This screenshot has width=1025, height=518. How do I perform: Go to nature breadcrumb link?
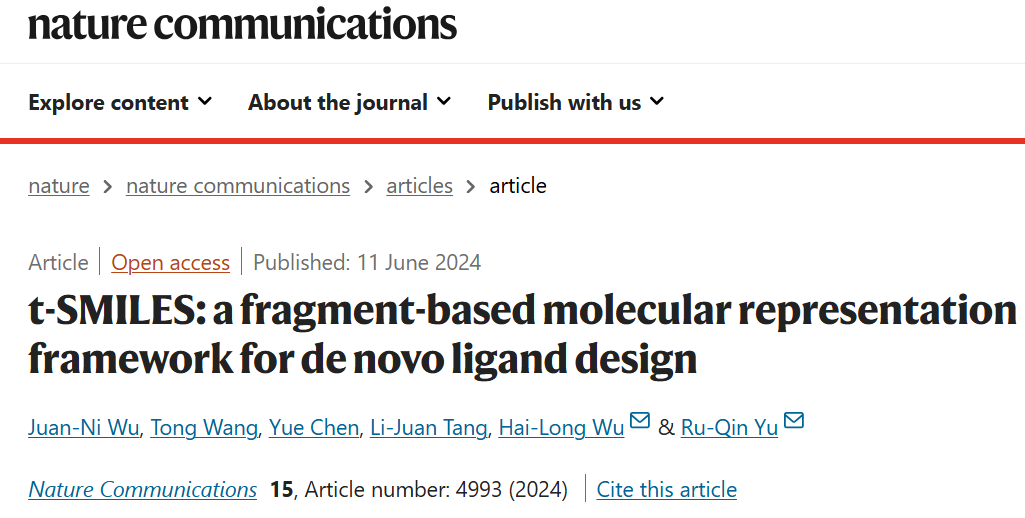[x=59, y=186]
